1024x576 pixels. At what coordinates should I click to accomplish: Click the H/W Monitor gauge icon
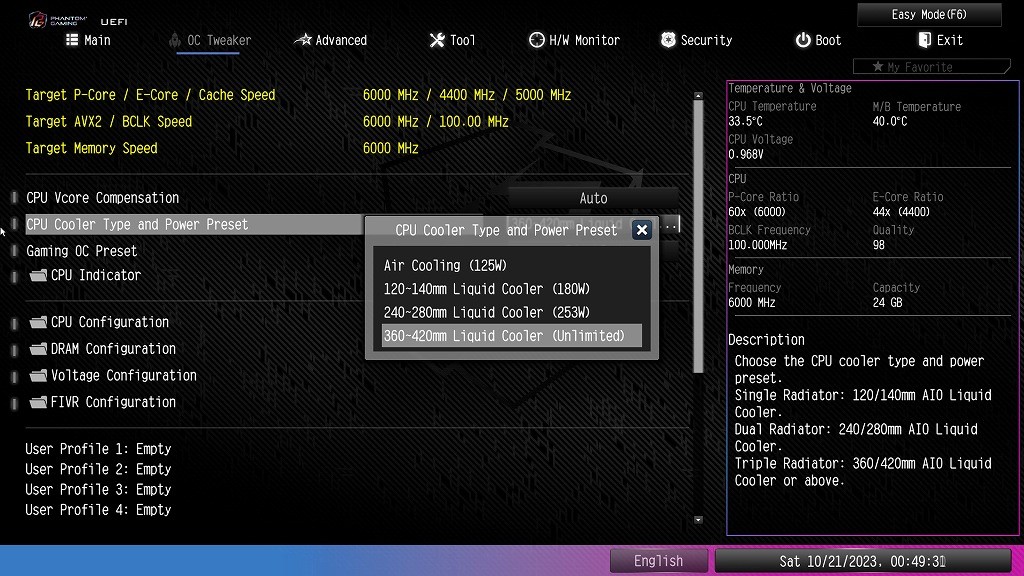point(537,40)
